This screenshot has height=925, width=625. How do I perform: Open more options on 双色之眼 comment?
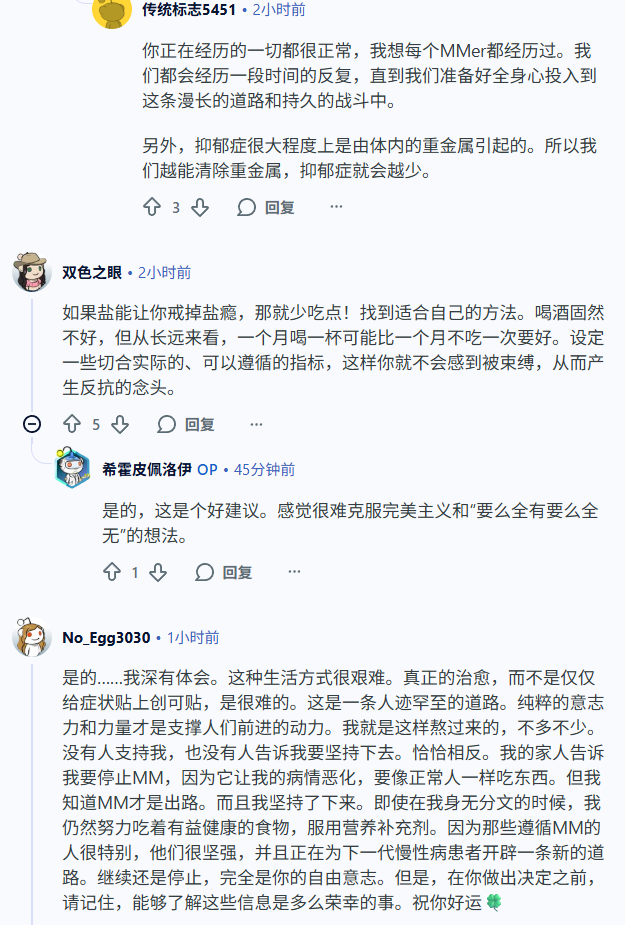pyautogui.click(x=256, y=424)
